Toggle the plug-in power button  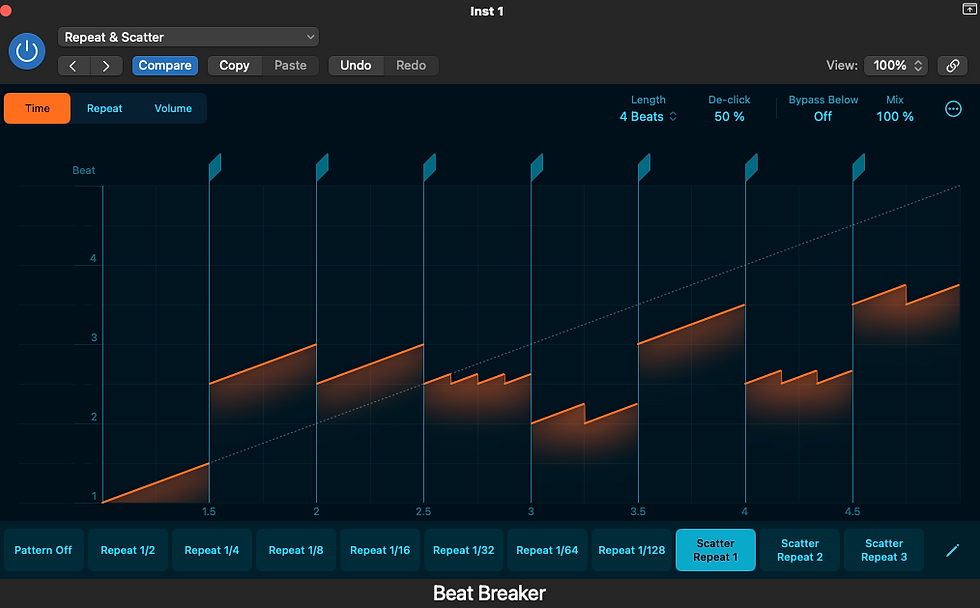tap(27, 51)
